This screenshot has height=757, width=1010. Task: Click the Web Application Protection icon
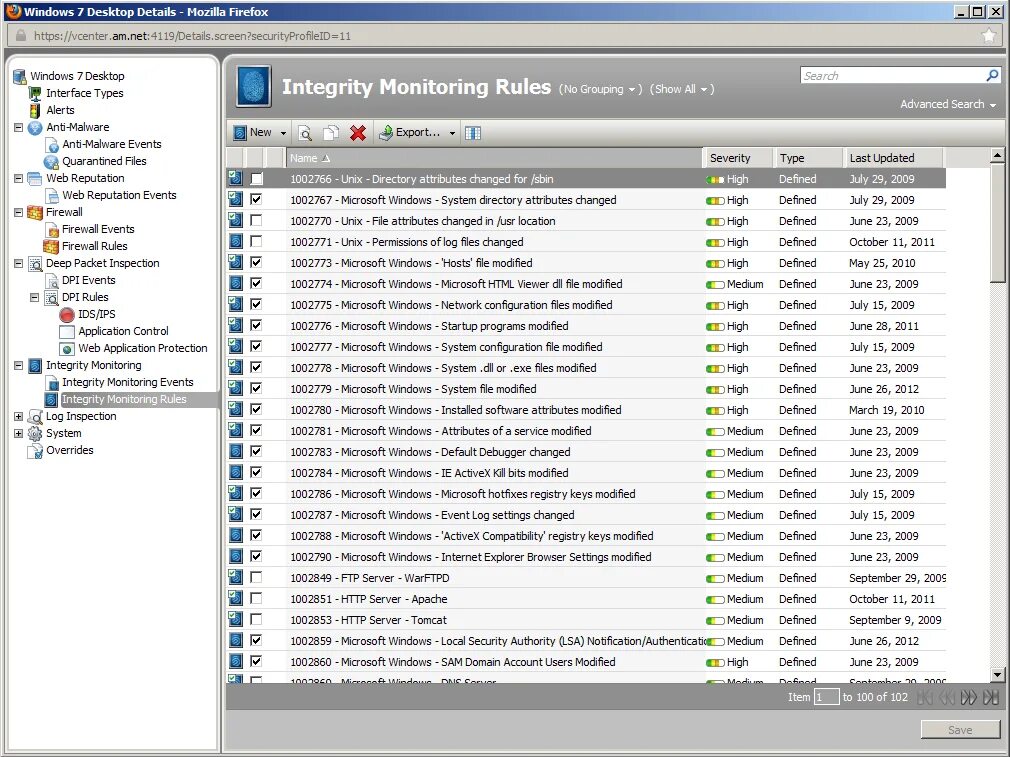(x=67, y=349)
